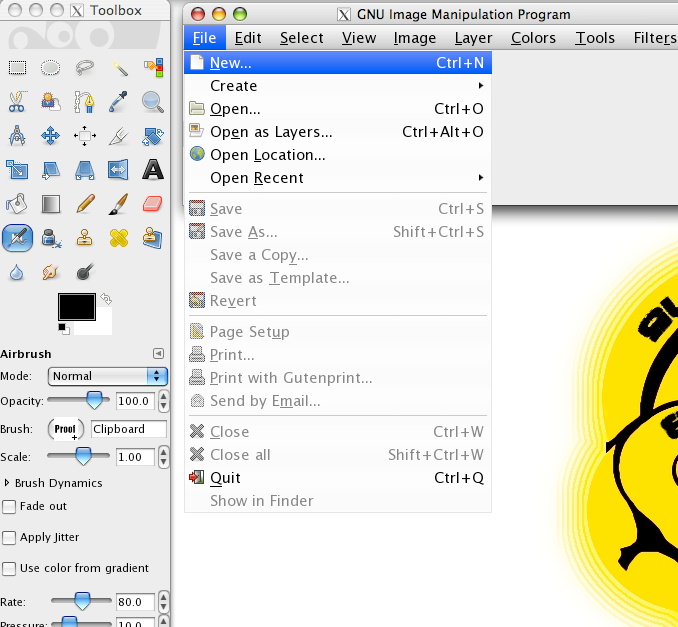The width and height of the screenshot is (678, 627).
Task: Select the Rectangle Select tool
Action: point(17,68)
